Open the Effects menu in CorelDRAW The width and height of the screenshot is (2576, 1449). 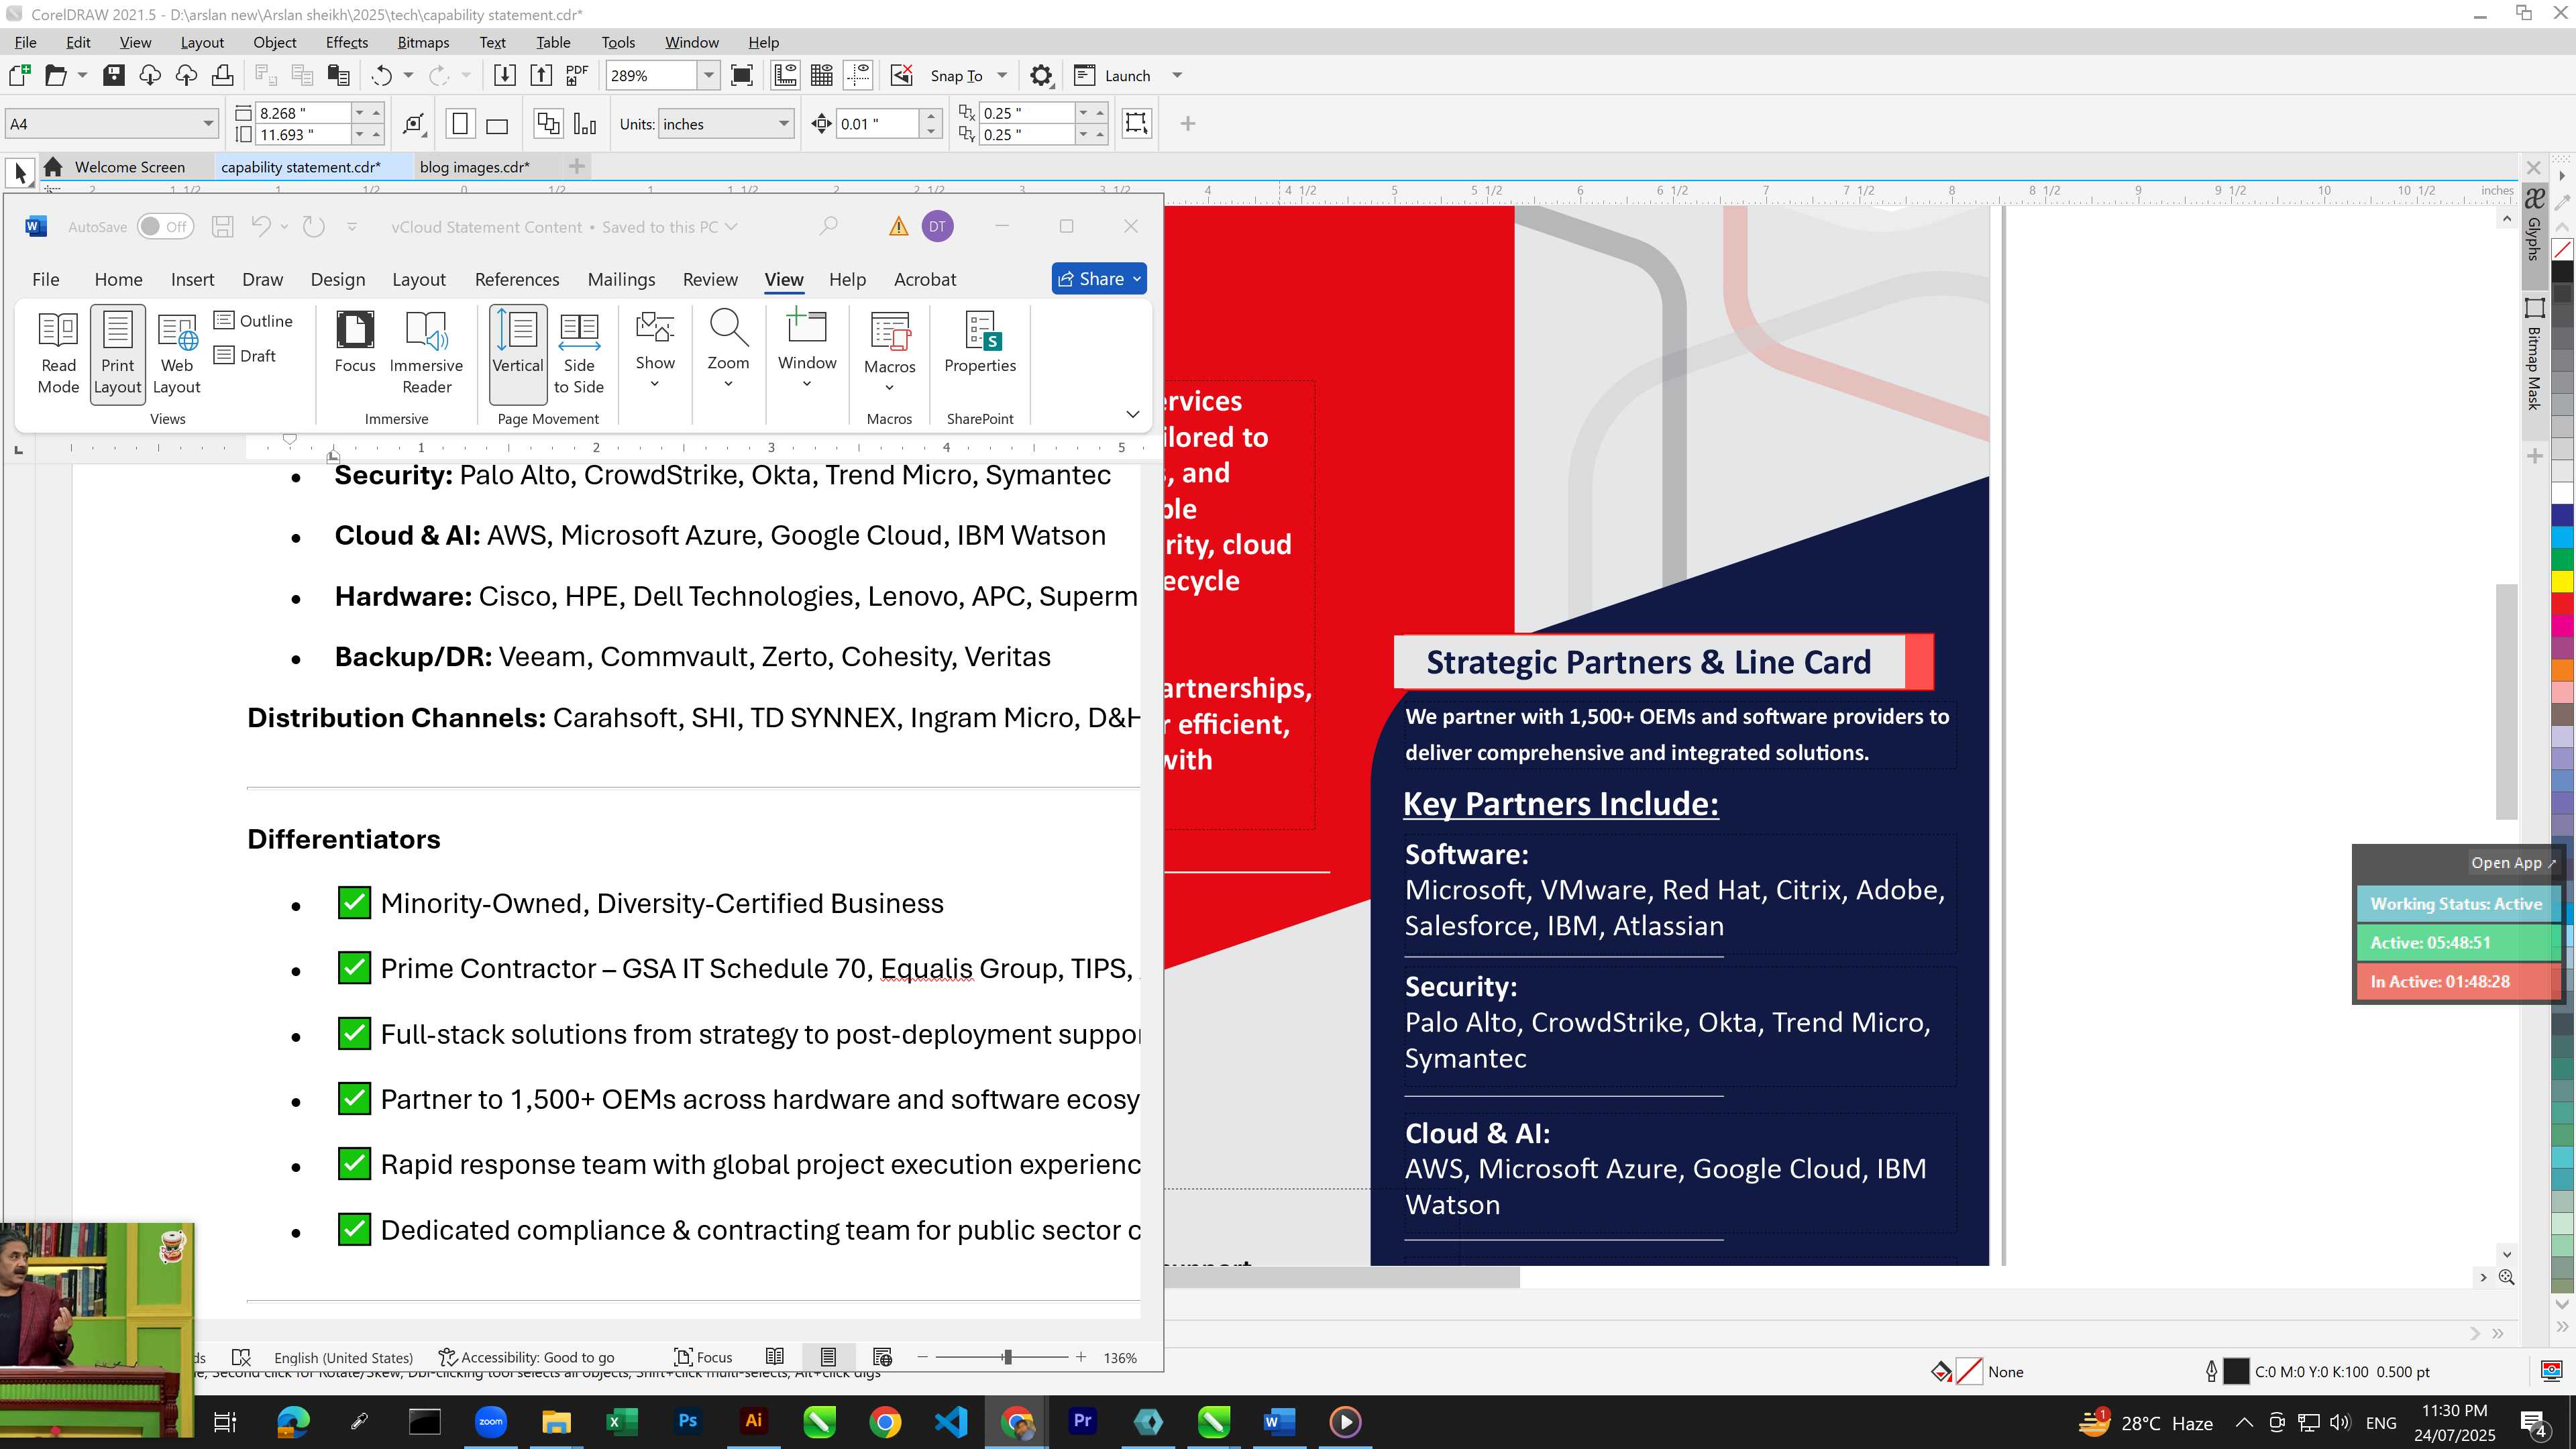346,42
